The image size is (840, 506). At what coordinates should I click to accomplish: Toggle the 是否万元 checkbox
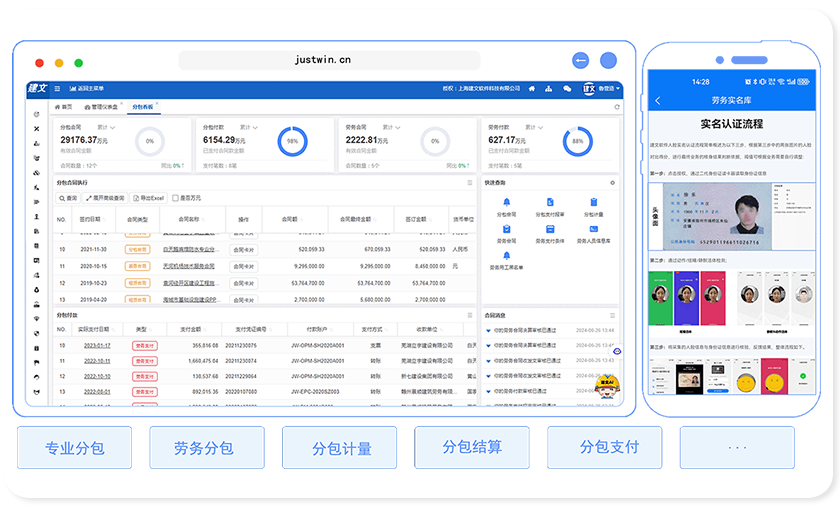(176, 198)
